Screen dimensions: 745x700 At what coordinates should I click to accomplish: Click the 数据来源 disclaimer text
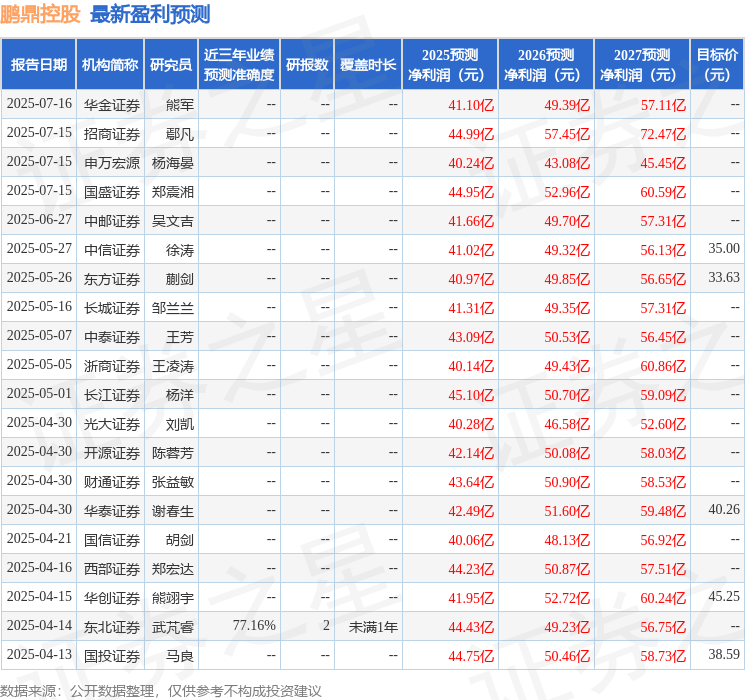(161, 690)
